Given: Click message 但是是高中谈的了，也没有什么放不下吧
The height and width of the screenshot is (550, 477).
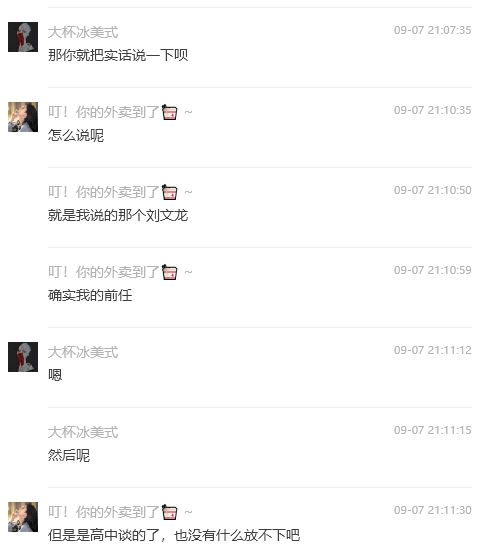Looking at the screenshot, I should pyautogui.click(x=174, y=535).
